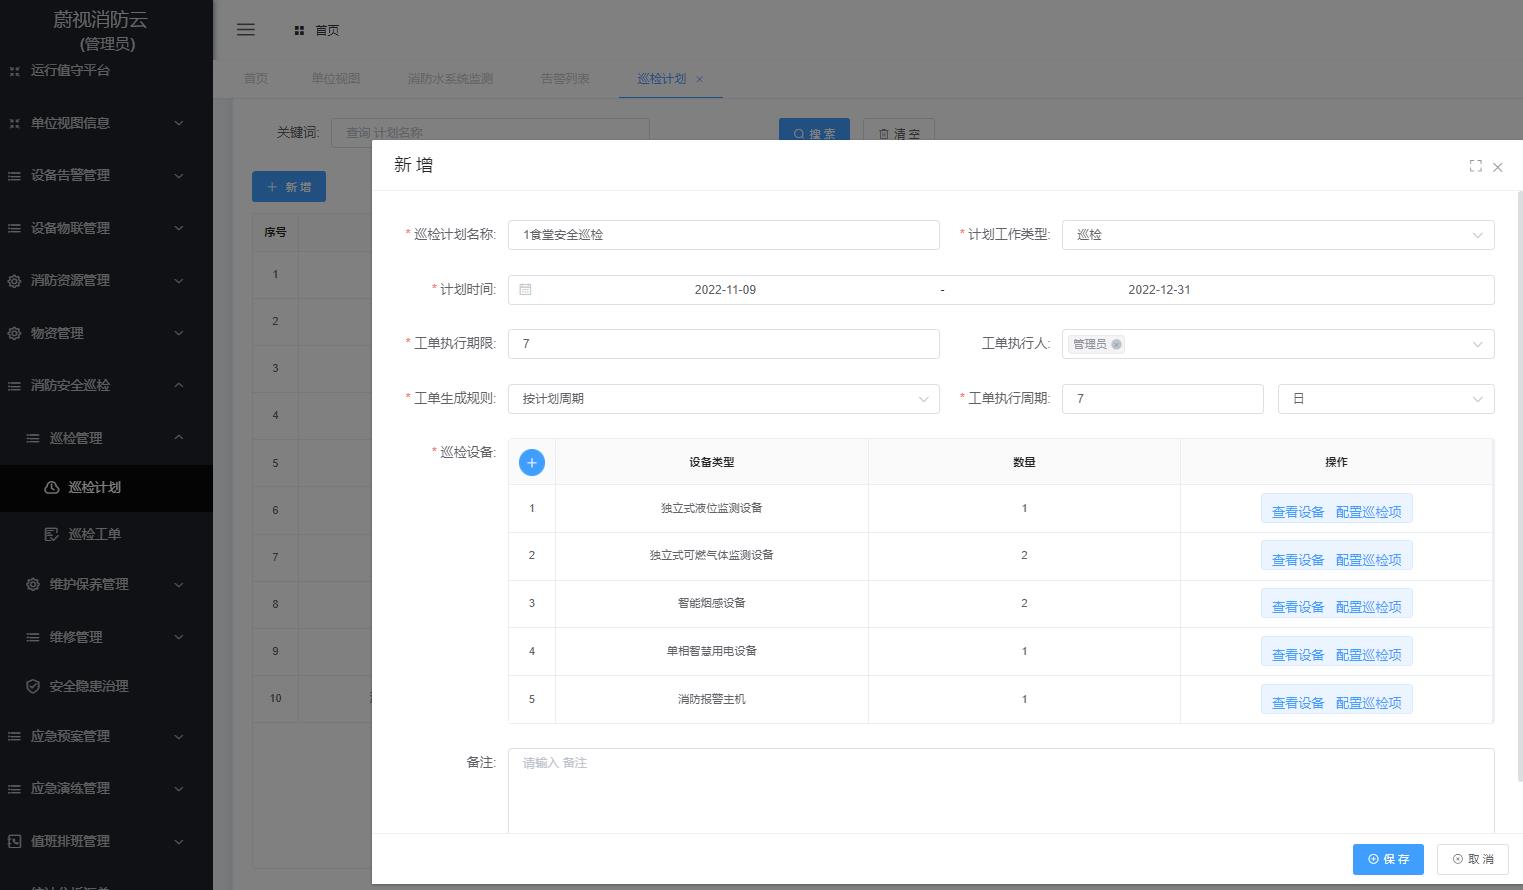Click the 保存 button
This screenshot has height=890, width=1523.
pyautogui.click(x=1388, y=859)
